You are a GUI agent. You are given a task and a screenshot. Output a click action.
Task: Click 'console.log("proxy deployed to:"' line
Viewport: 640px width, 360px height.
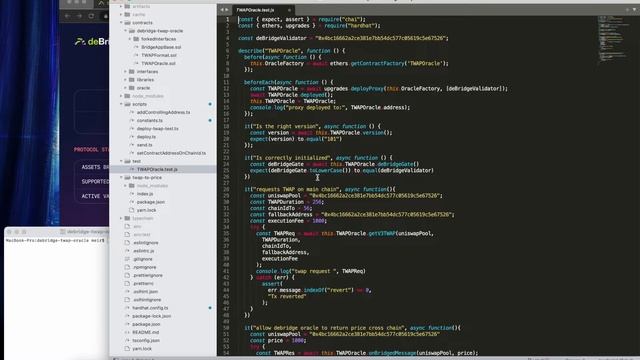pos(330,107)
